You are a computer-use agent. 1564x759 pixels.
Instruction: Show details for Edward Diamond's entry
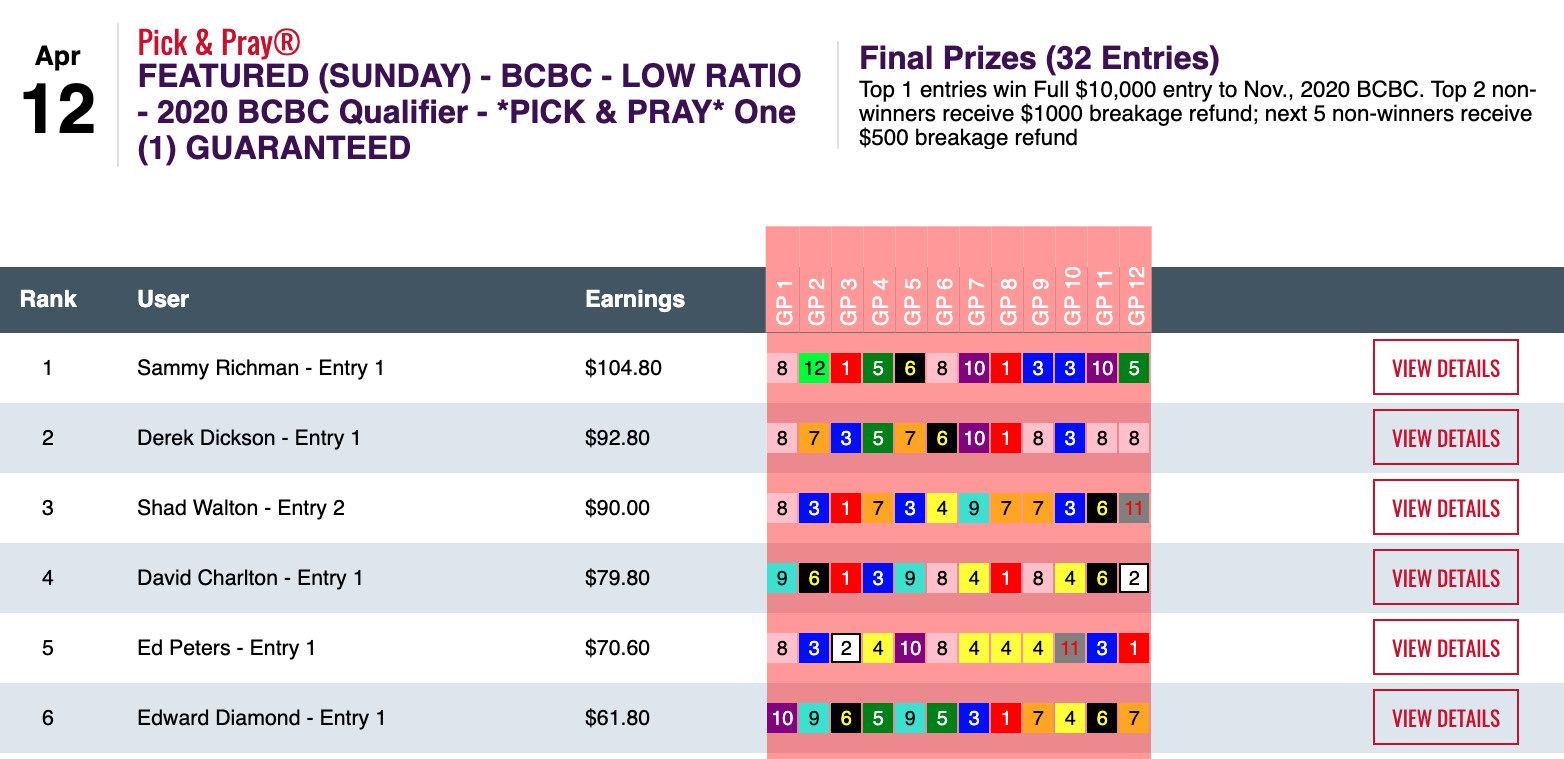point(1445,718)
